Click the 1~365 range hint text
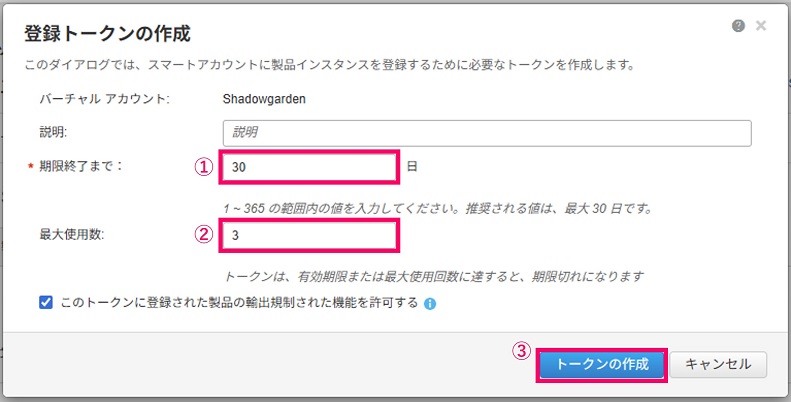Viewport: 791px width, 402px height. click(x=438, y=208)
